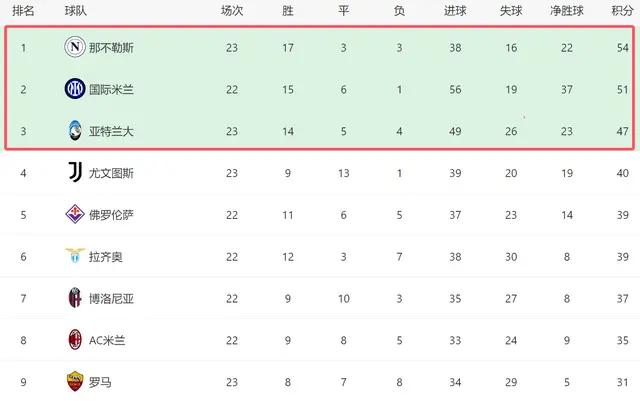
Task: Click the 场次 column header
Action: pos(232,10)
